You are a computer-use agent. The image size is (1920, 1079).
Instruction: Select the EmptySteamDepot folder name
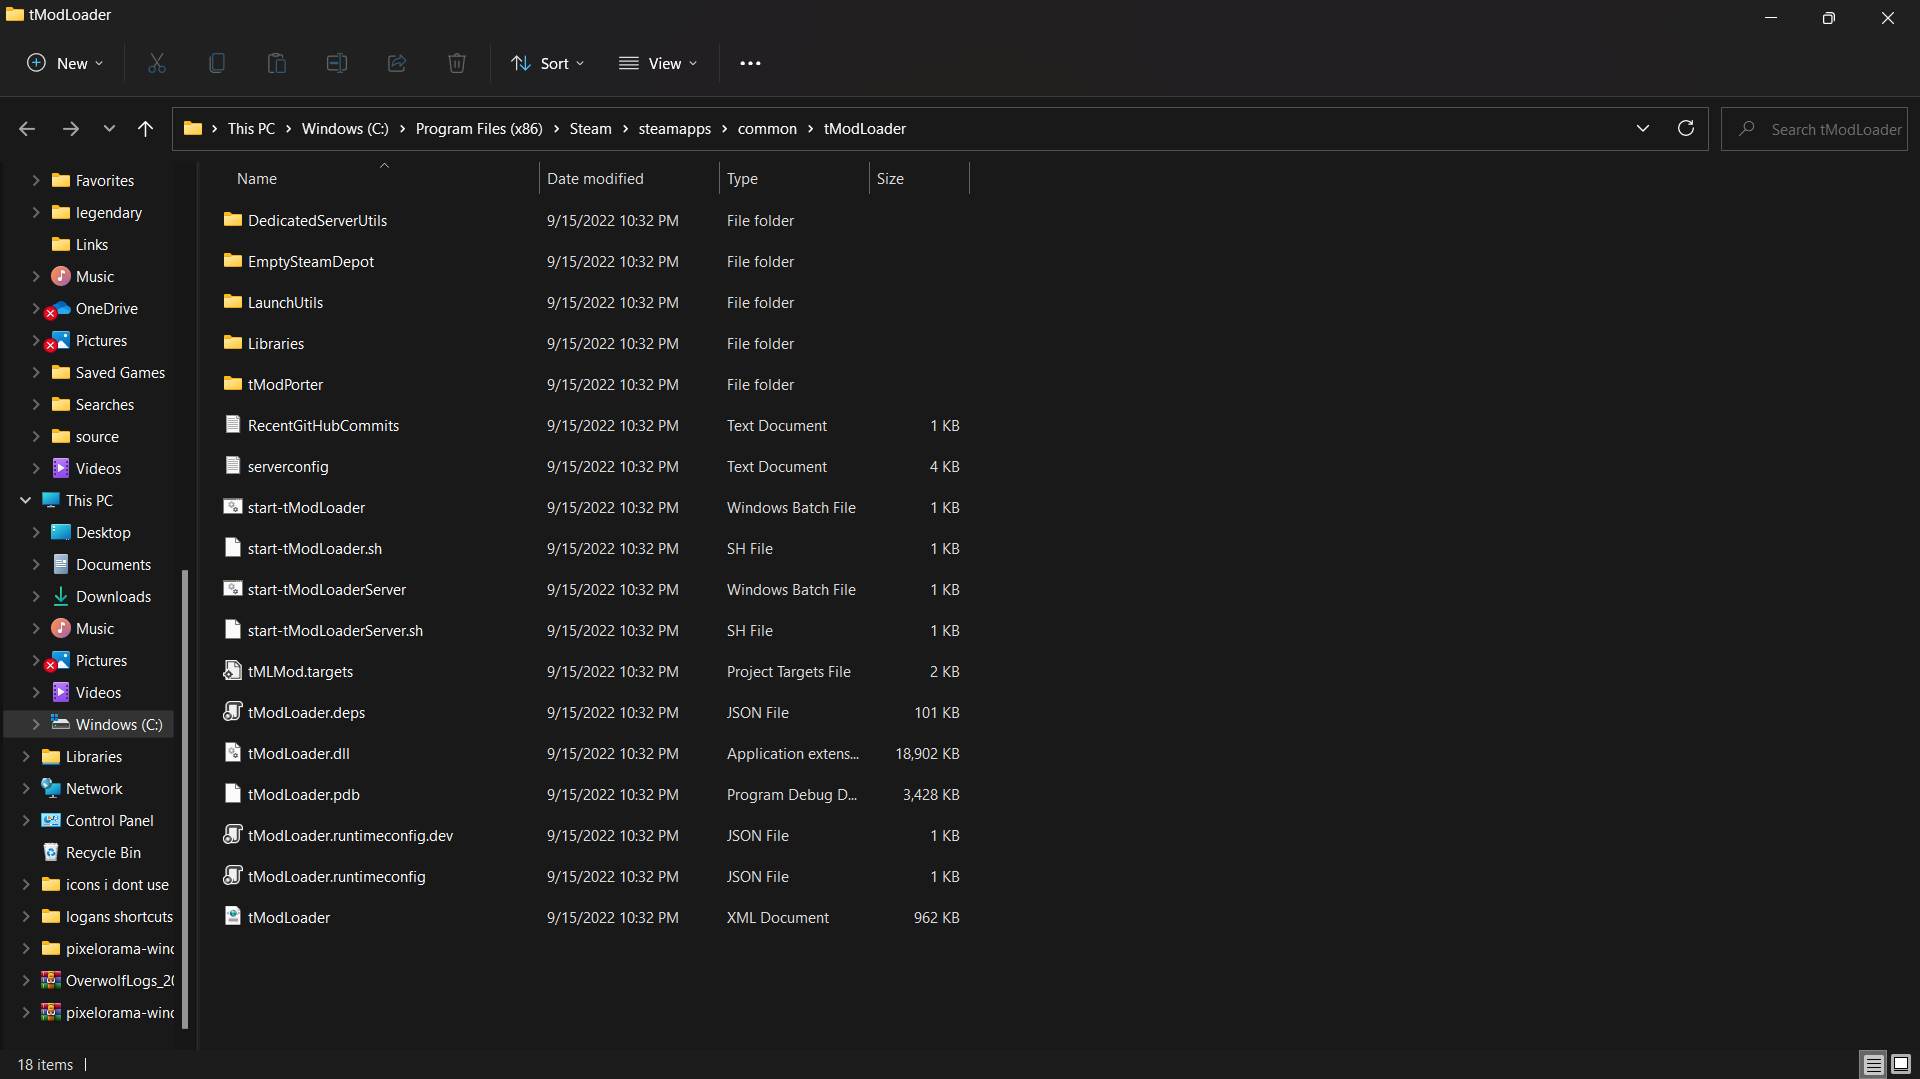[311, 262]
